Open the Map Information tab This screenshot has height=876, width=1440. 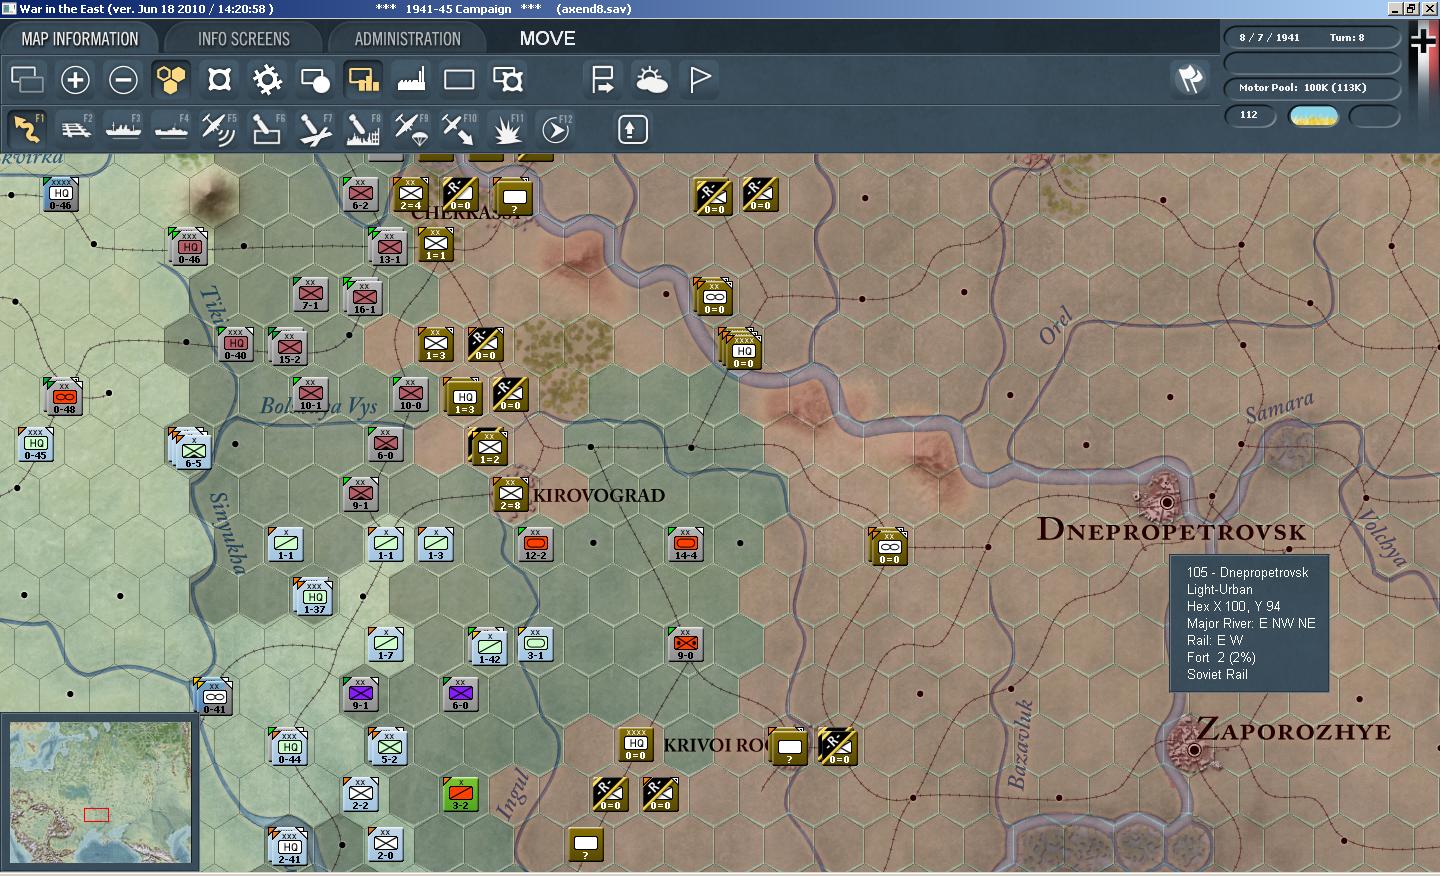pyautogui.click(x=80, y=39)
